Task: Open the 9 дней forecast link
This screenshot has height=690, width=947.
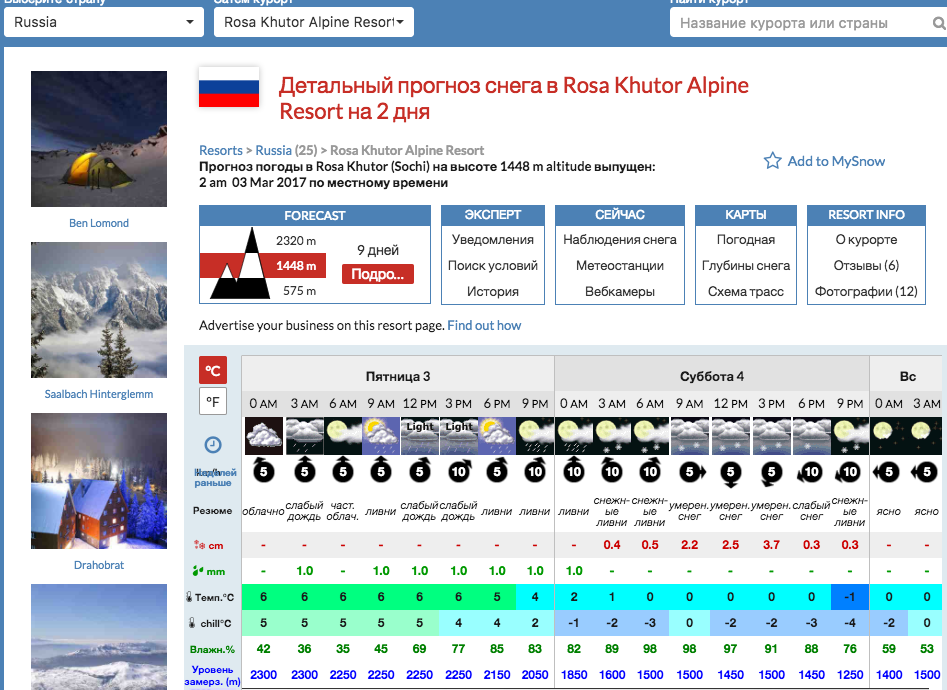Action: [377, 250]
